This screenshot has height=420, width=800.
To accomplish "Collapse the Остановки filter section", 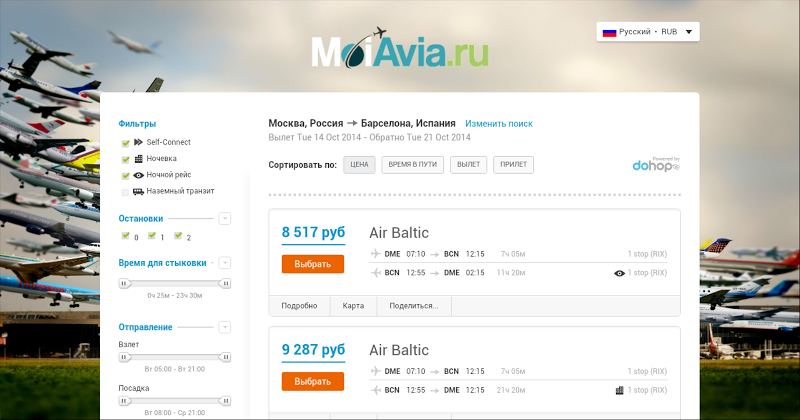I will tap(225, 218).
